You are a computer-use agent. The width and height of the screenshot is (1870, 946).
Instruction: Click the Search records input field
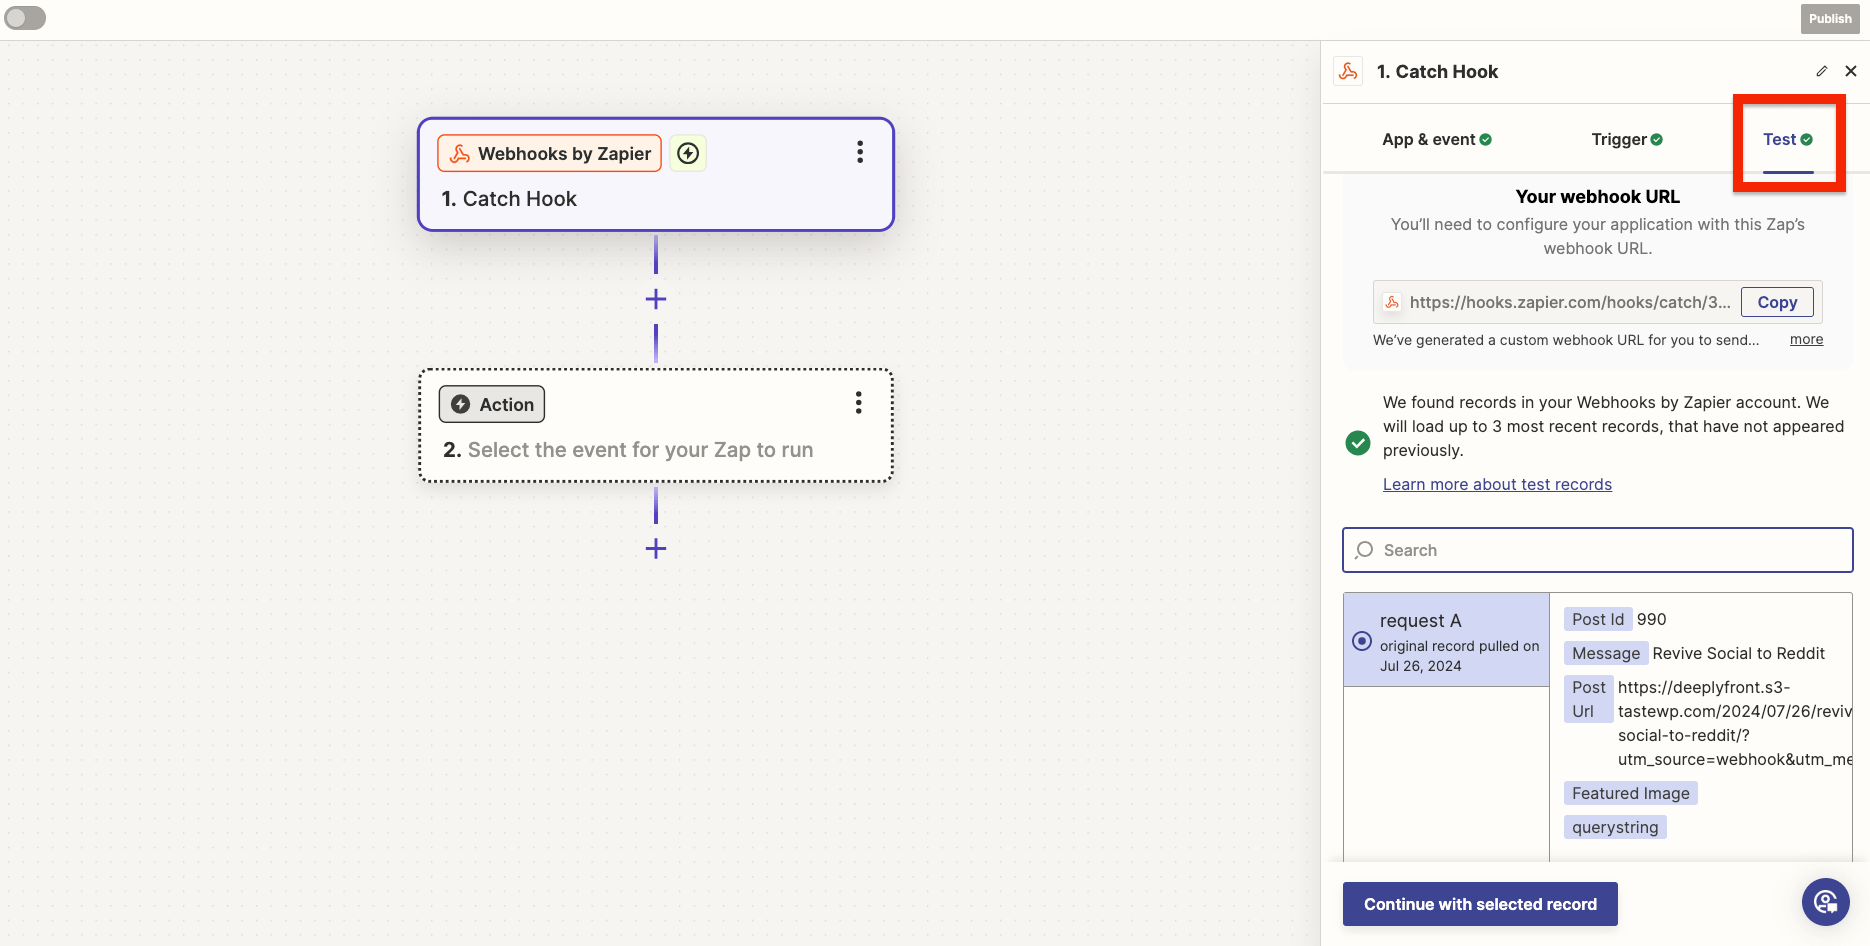tap(1597, 550)
